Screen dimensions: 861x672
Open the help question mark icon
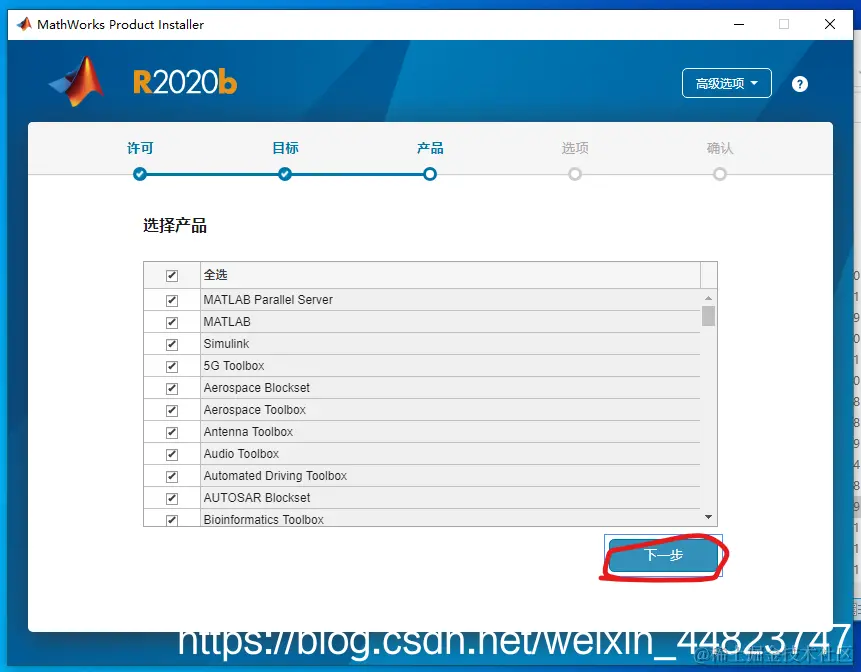(x=800, y=84)
